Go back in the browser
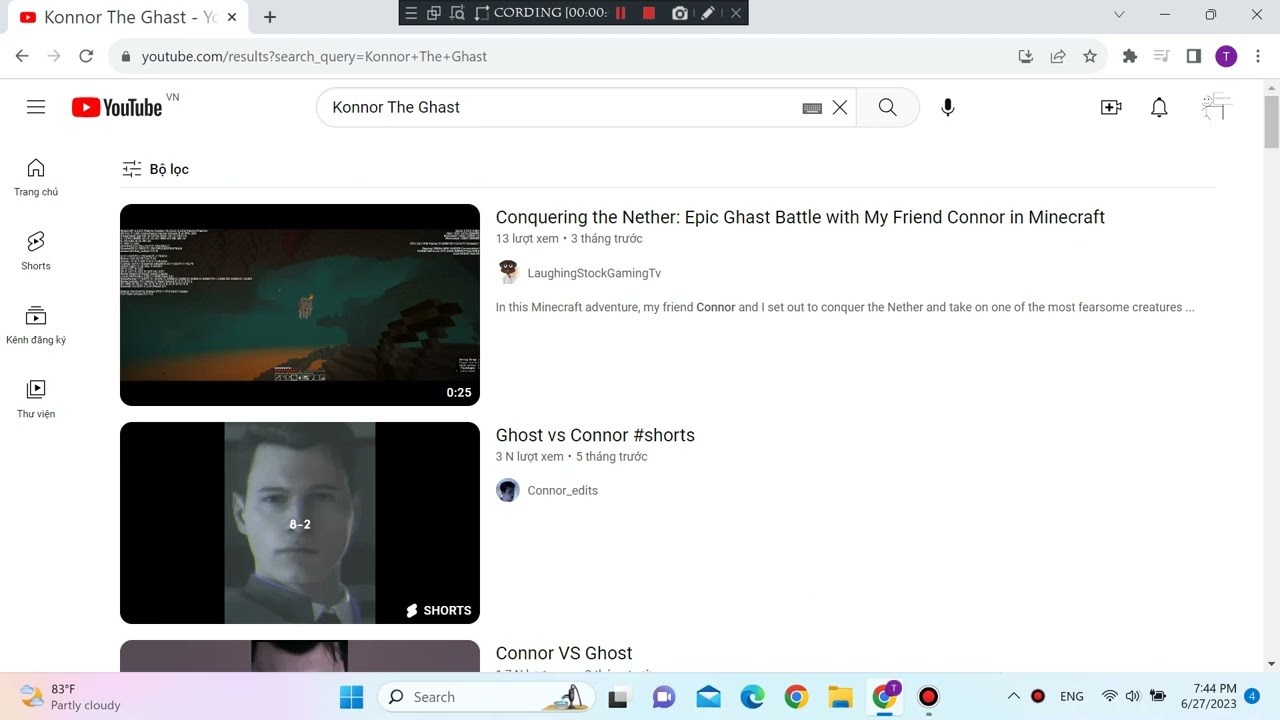This screenshot has width=1280, height=720. [x=22, y=56]
